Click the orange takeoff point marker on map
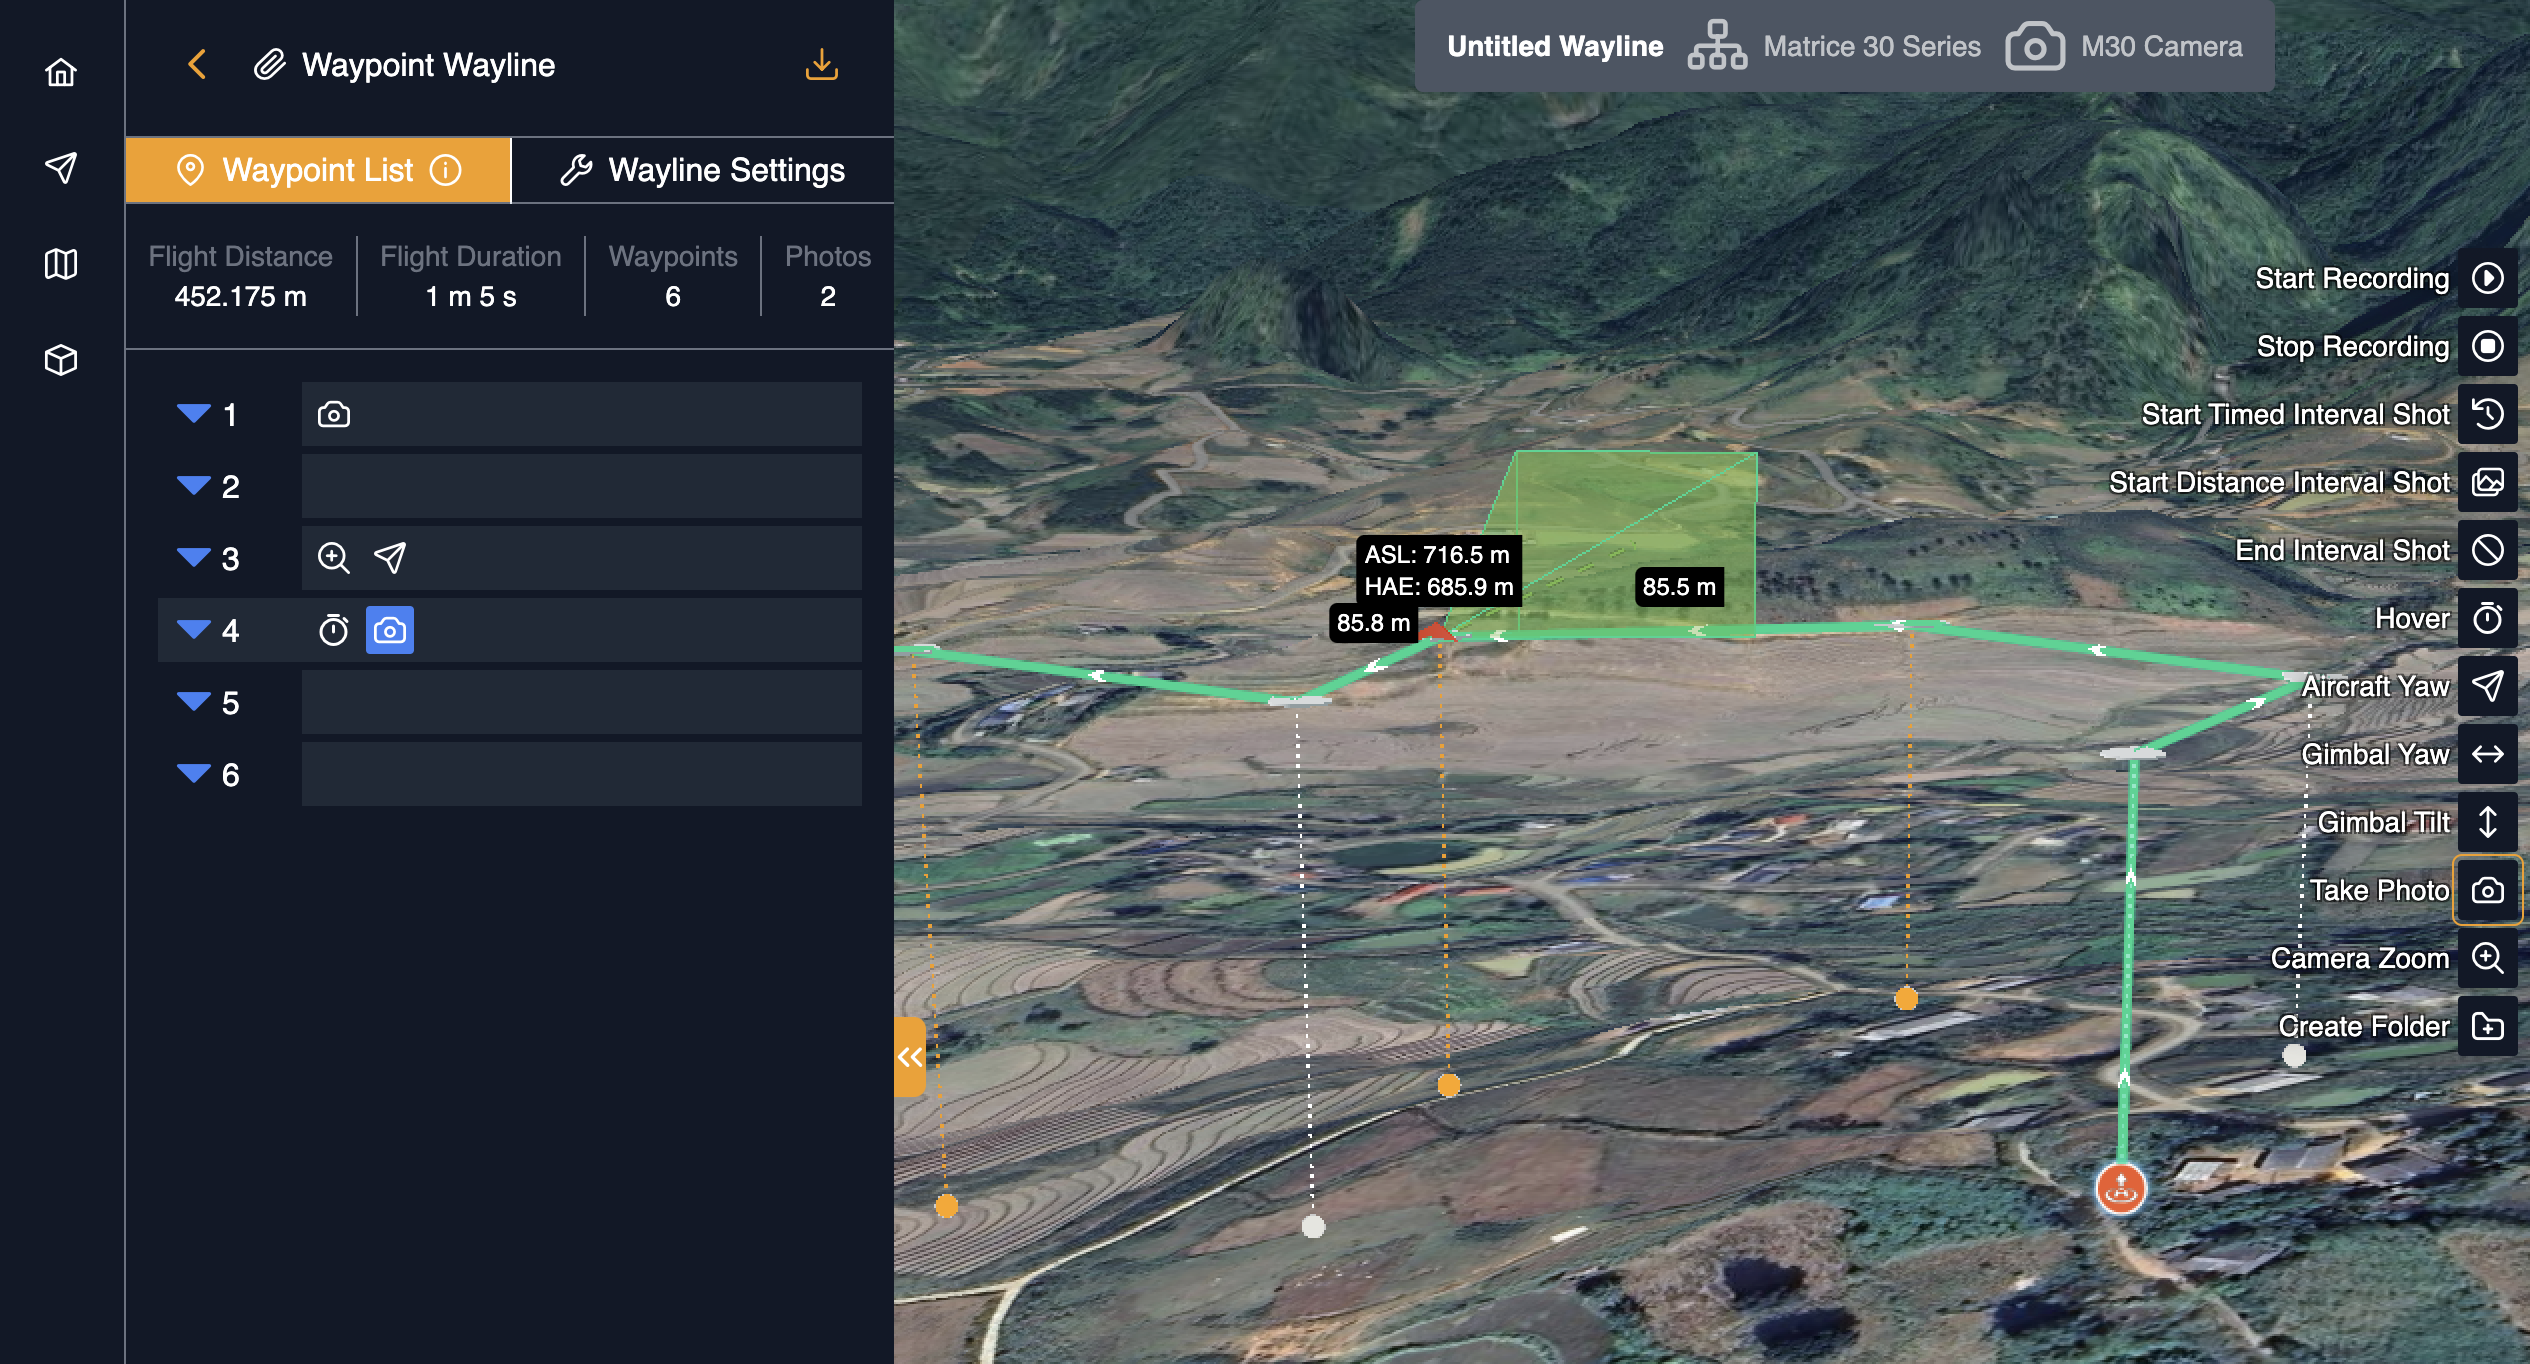2530x1364 pixels. tap(2120, 1188)
